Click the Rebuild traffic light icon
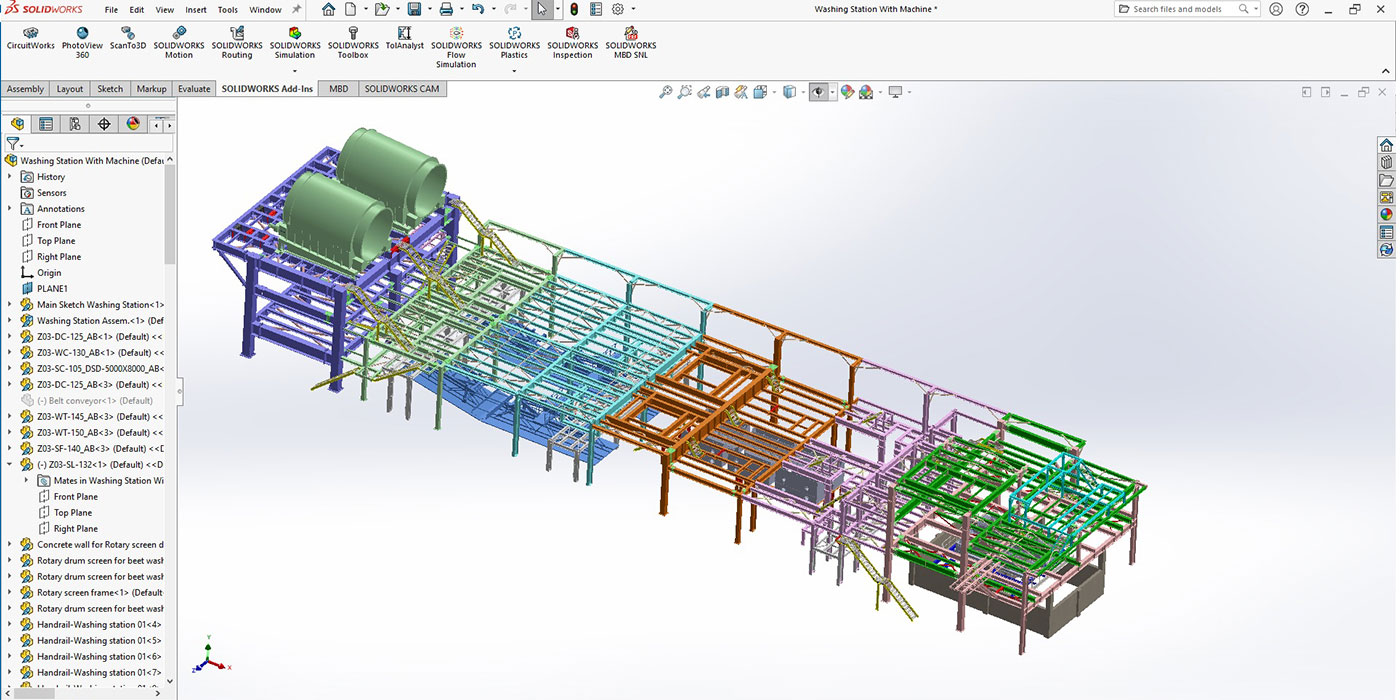The width and height of the screenshot is (1400, 700). click(573, 9)
